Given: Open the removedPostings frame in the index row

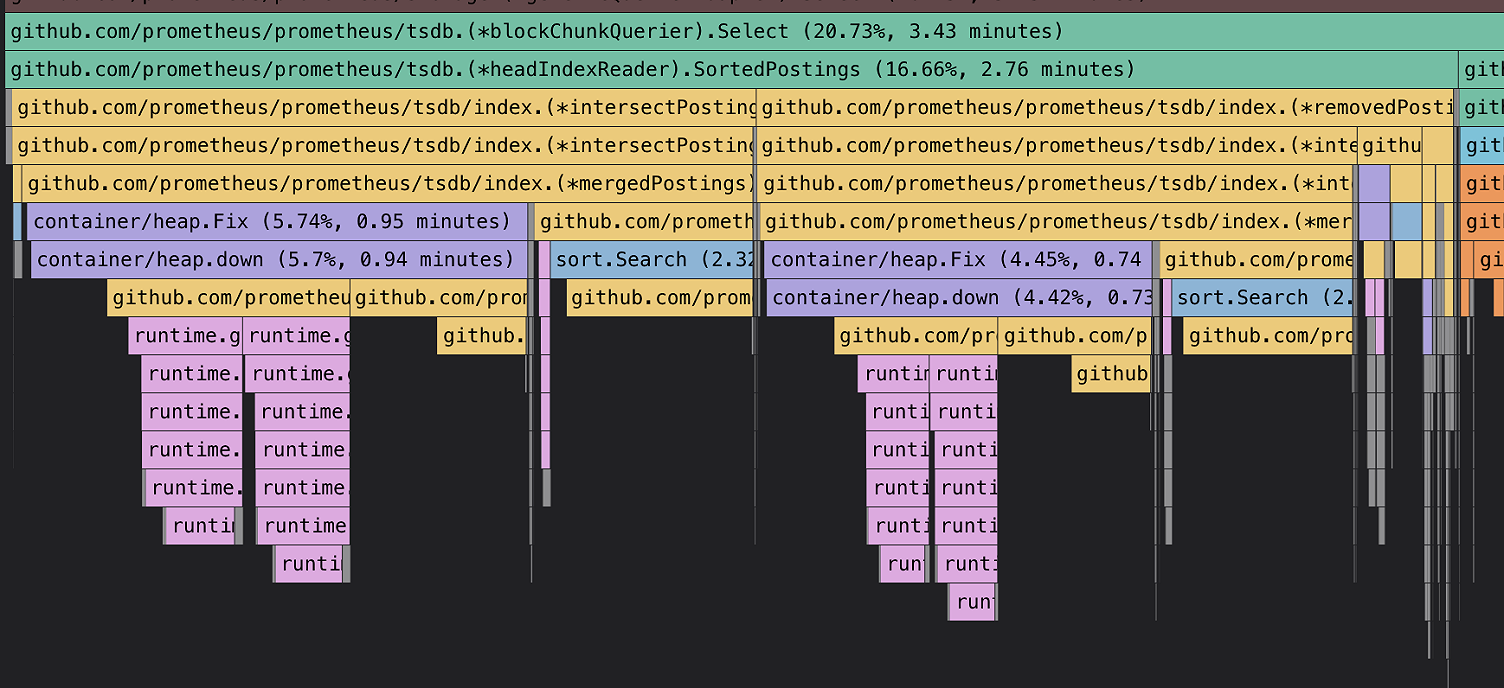Looking at the screenshot, I should pos(1100,107).
